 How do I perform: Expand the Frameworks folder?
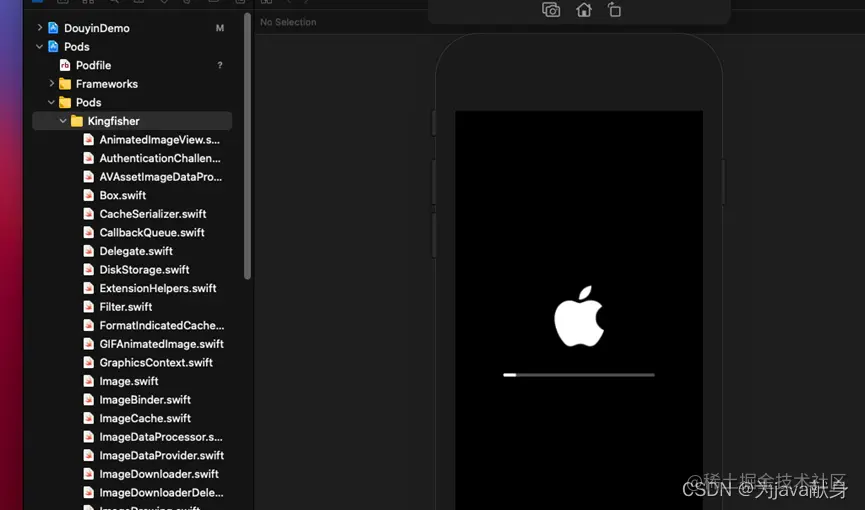(x=52, y=83)
